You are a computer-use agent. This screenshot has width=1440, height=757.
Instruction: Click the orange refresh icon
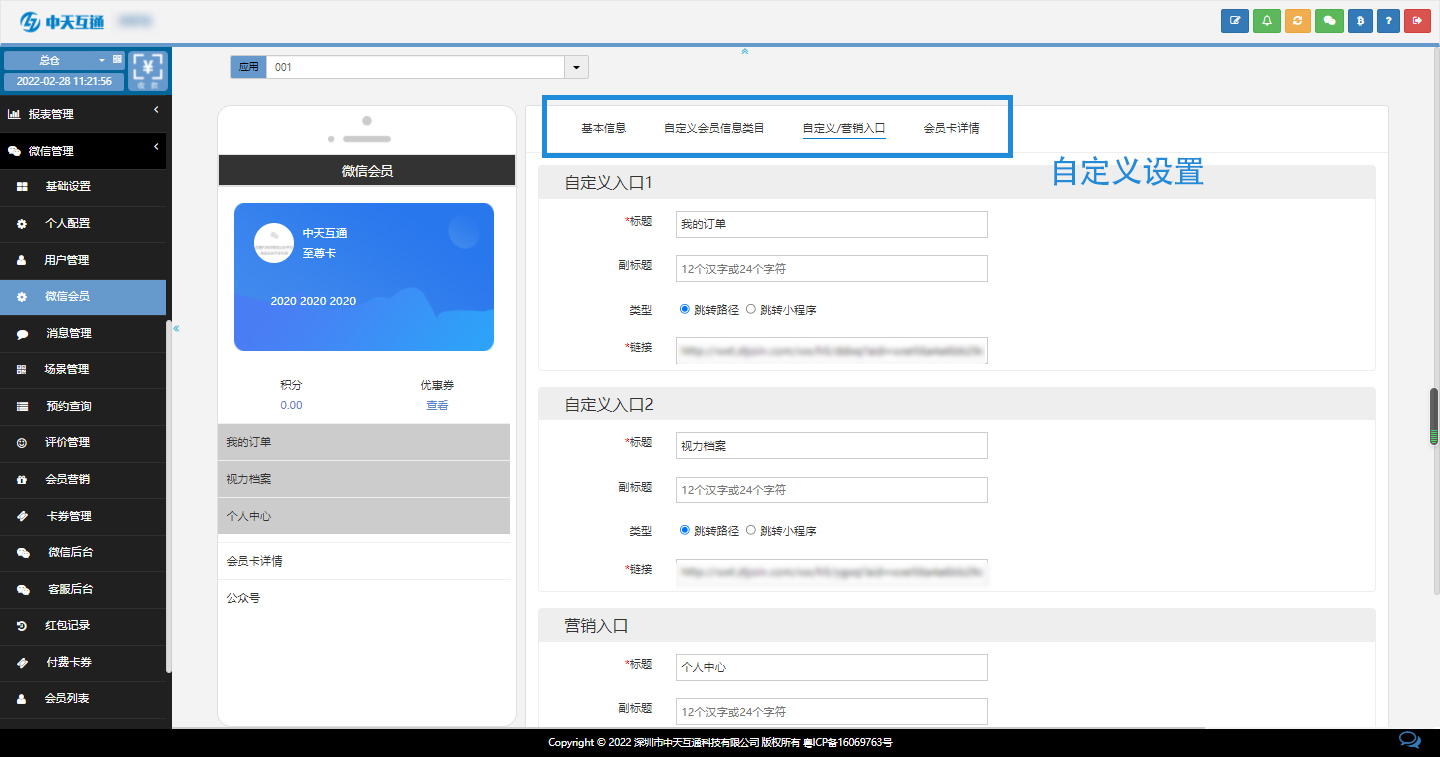click(x=1297, y=21)
